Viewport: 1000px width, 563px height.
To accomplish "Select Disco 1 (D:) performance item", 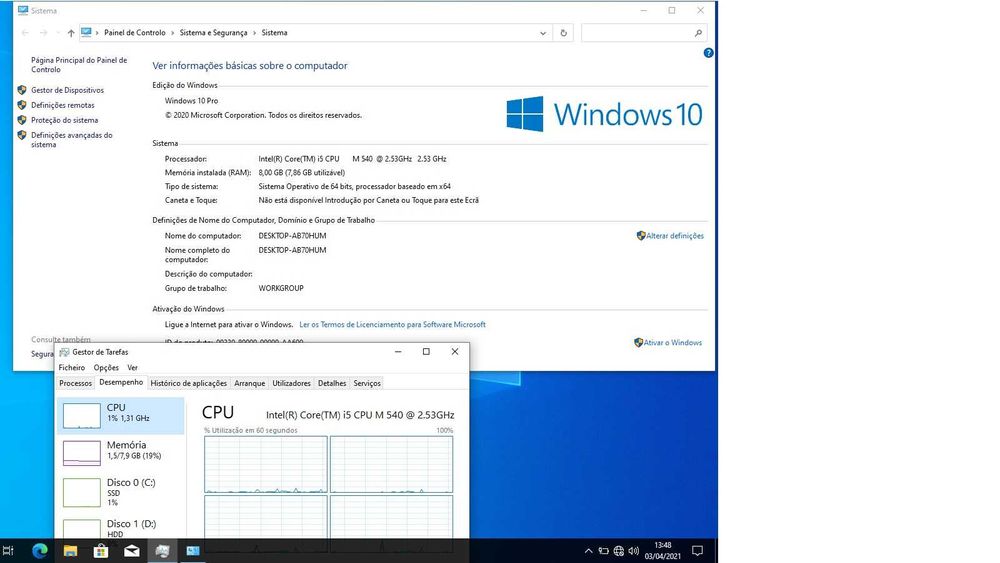I will tap(121, 528).
